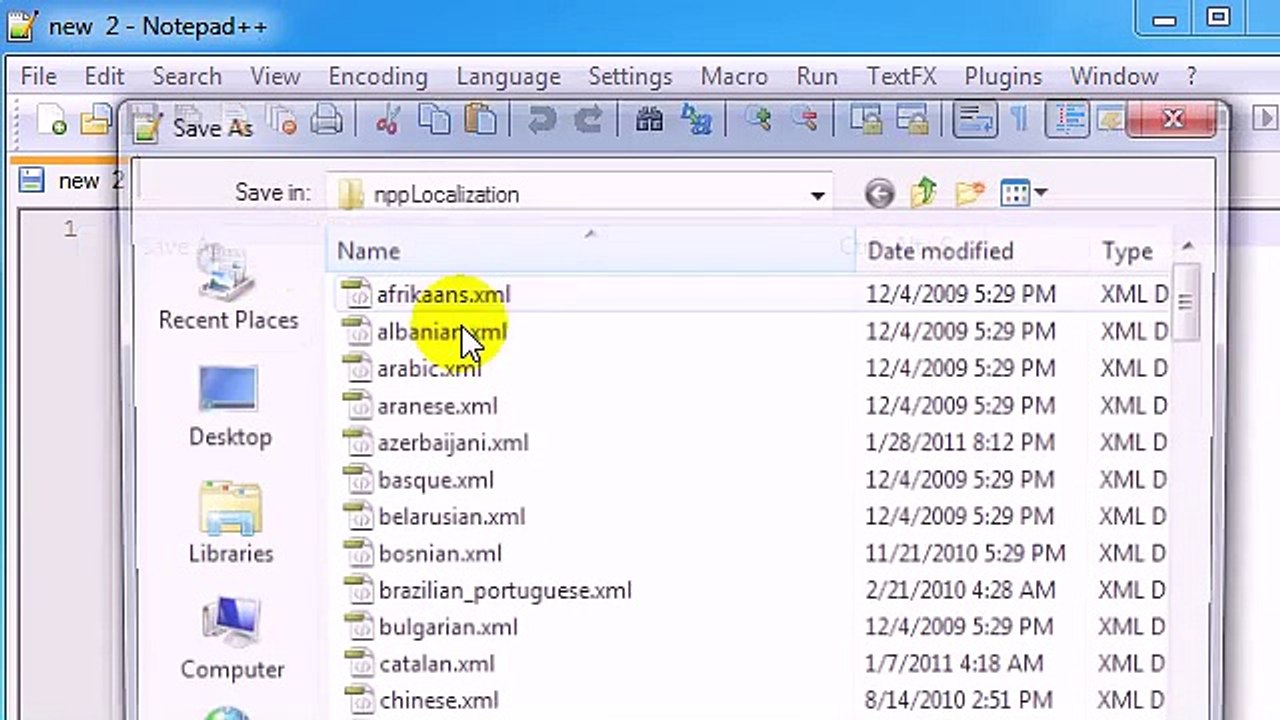
Task: Open the Search menu
Action: [187, 76]
